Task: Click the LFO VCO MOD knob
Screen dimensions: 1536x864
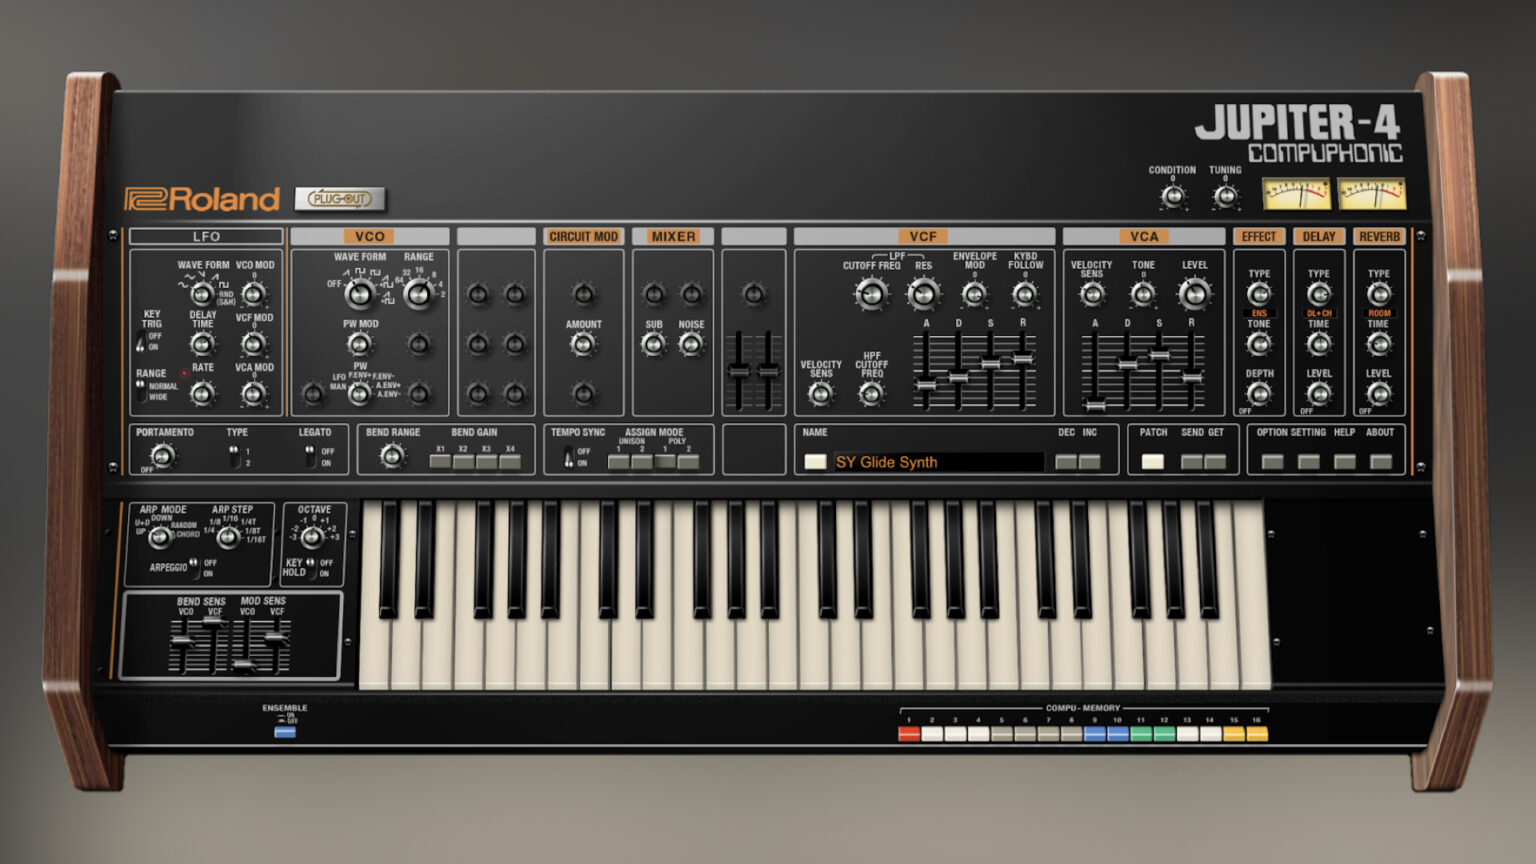Action: (254, 294)
